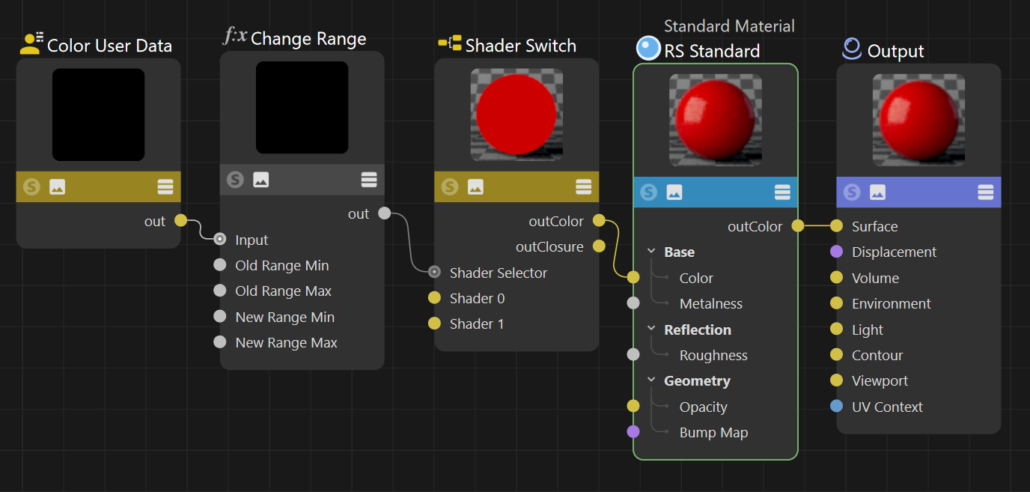Viewport: 1030px width, 492px height.
Task: Collapse the Geometry group in RS Standard
Action: [x=651, y=381]
